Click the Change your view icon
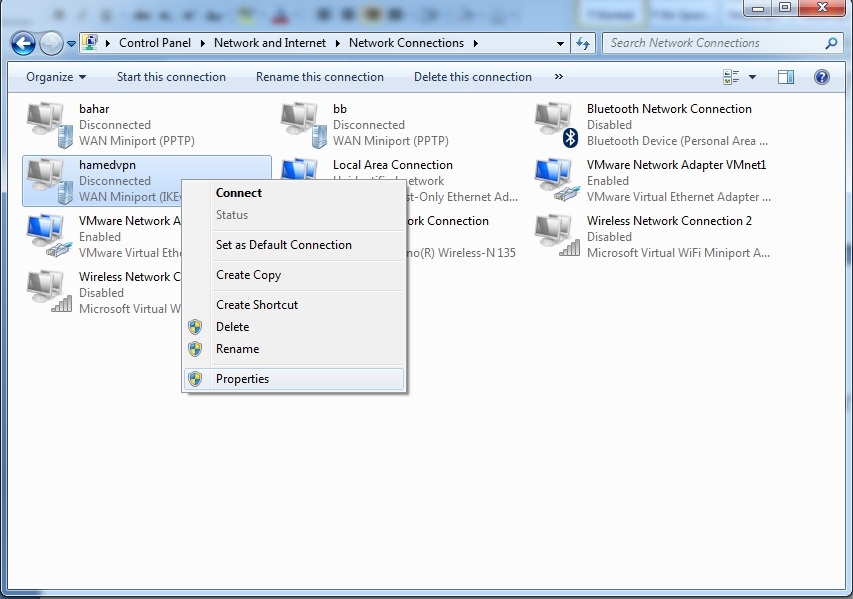 731,77
